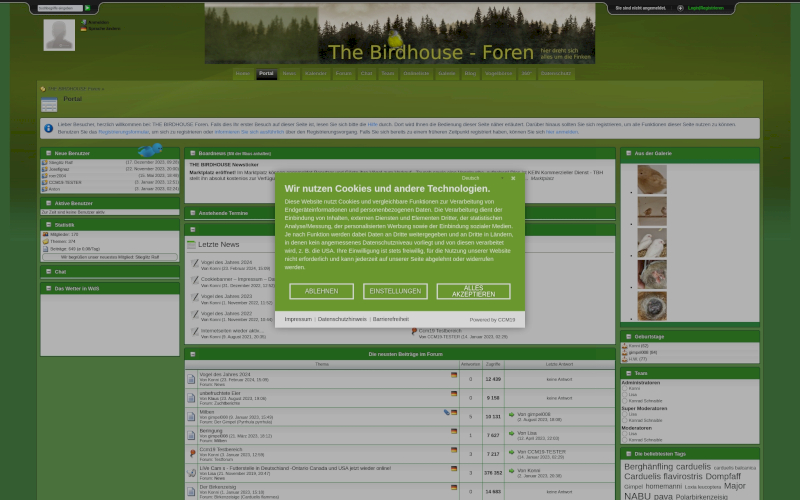Close the cookie consent dialog
800x500 pixels.
point(513,178)
